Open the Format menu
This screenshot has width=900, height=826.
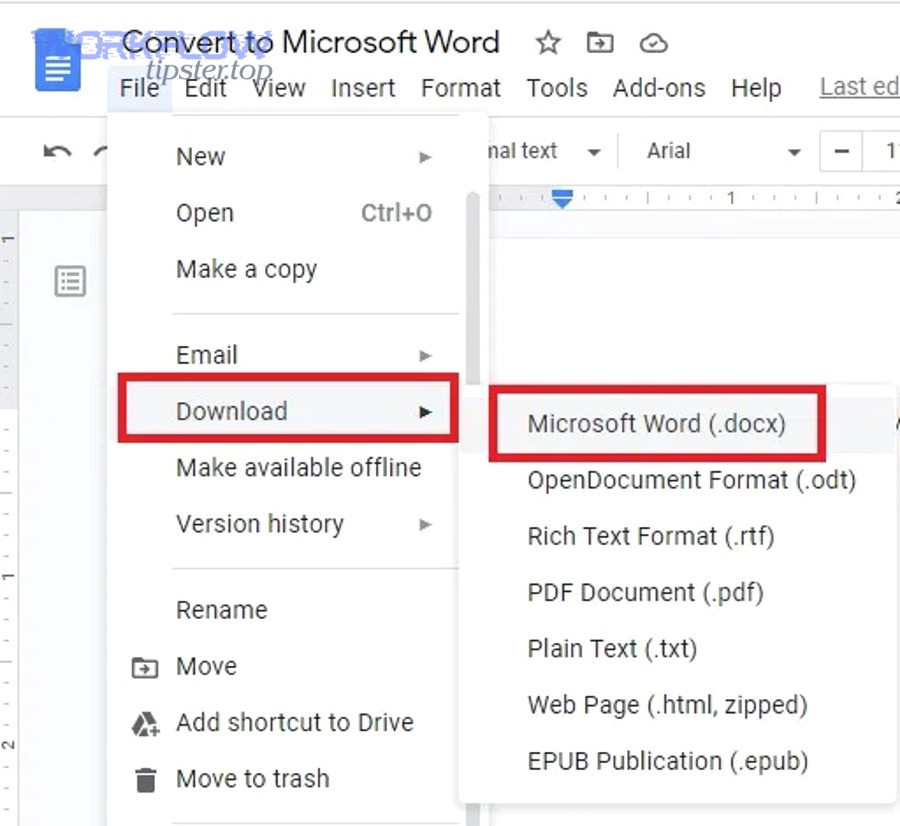[x=460, y=88]
